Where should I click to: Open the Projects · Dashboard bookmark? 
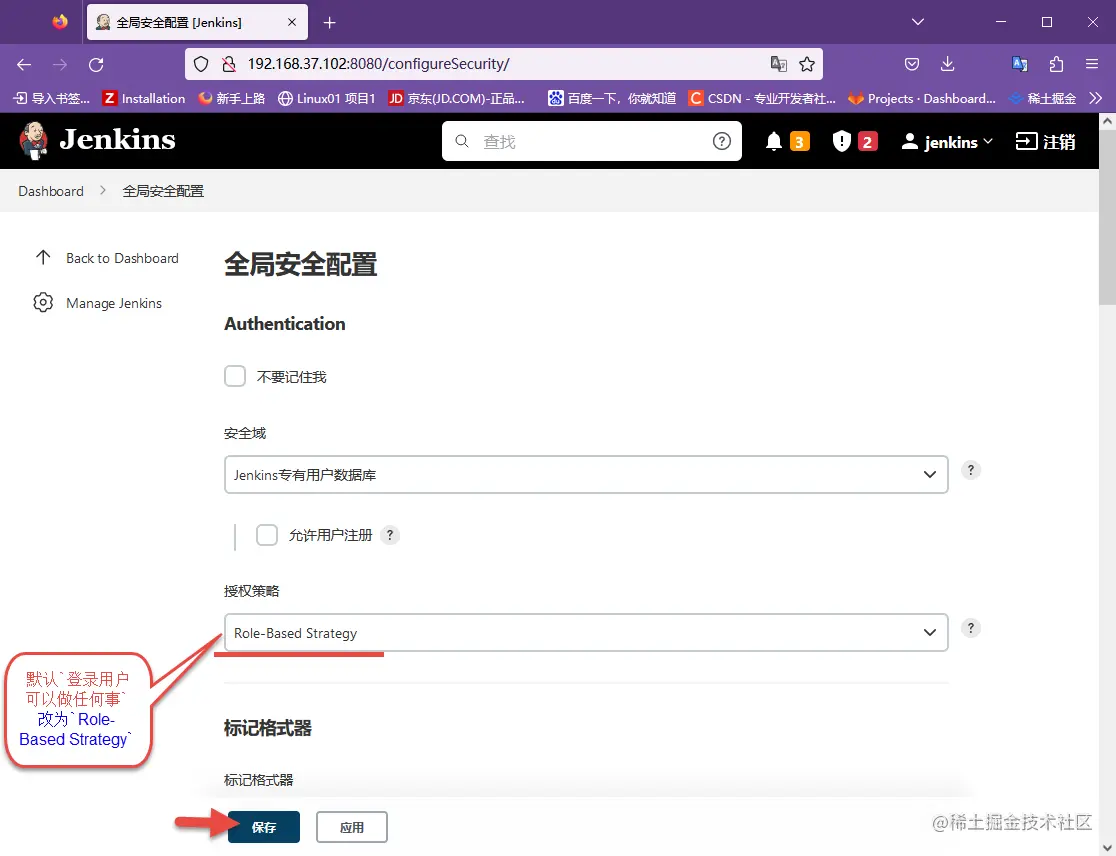click(922, 98)
